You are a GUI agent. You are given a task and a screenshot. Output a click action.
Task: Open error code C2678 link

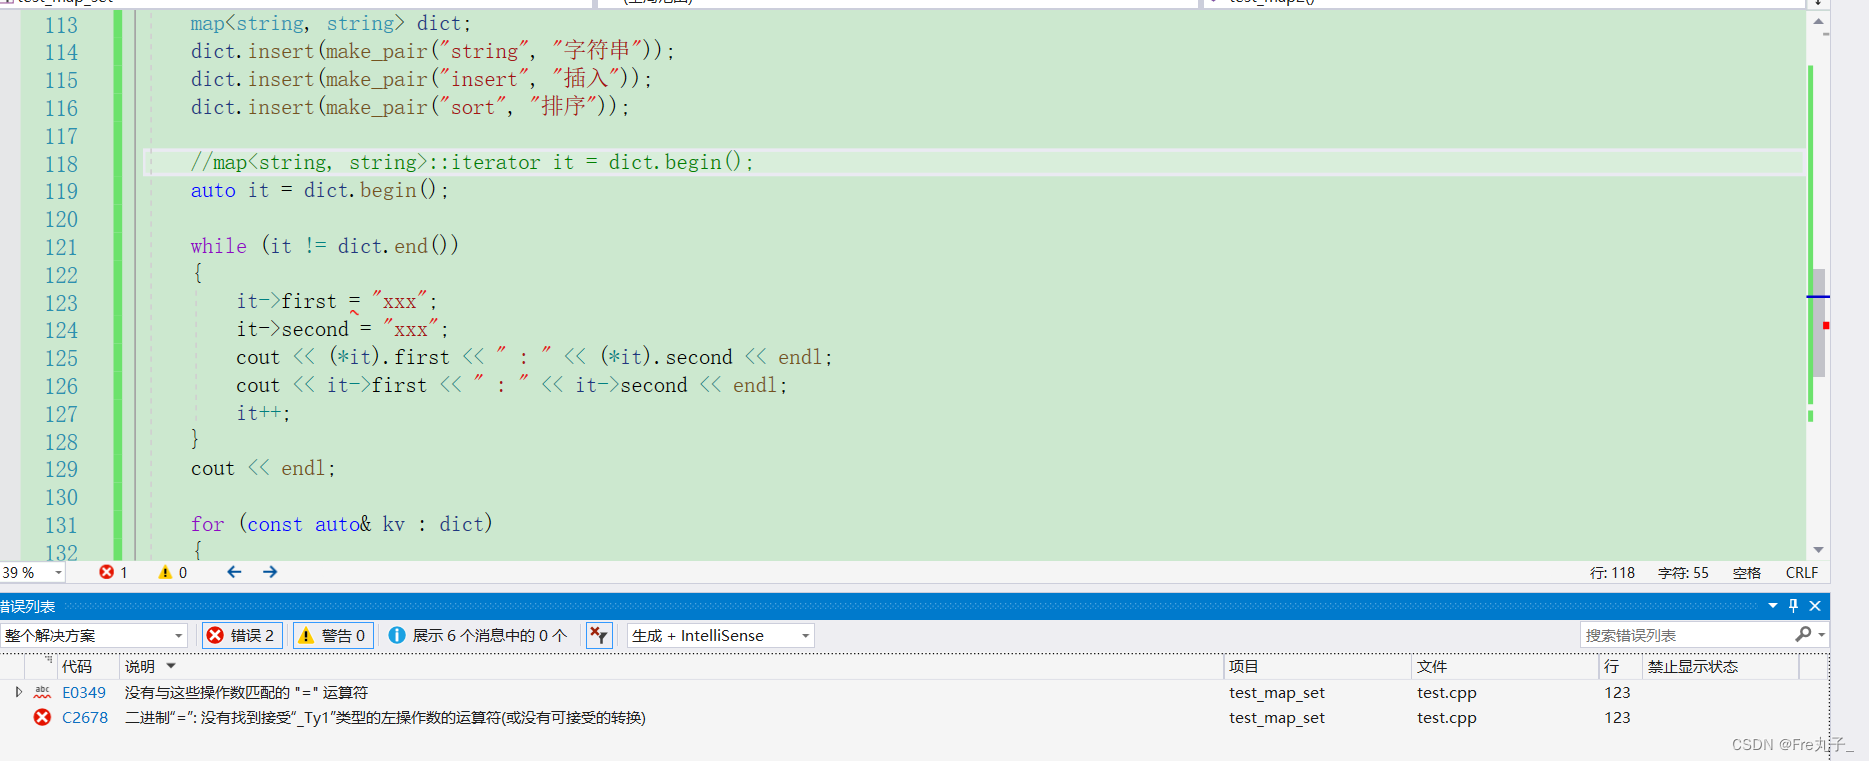(x=85, y=717)
